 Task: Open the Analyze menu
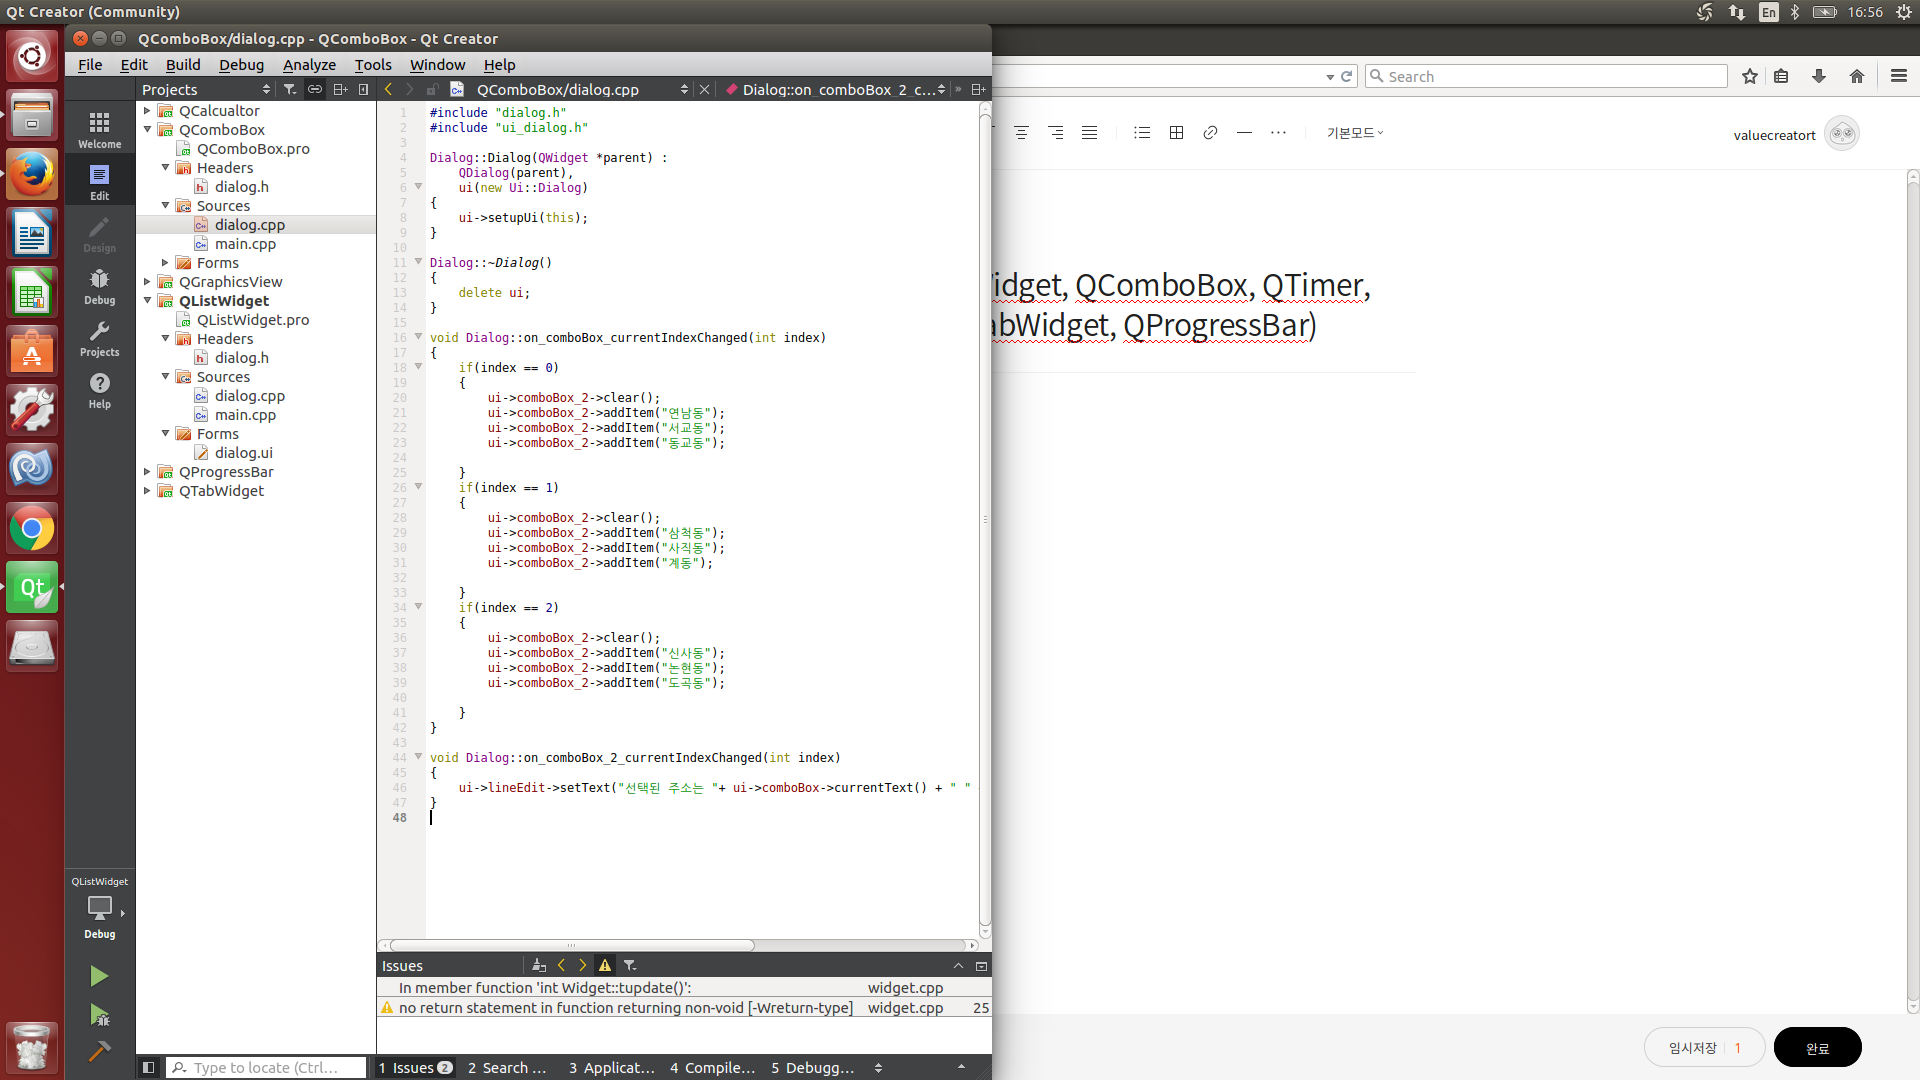coord(309,64)
